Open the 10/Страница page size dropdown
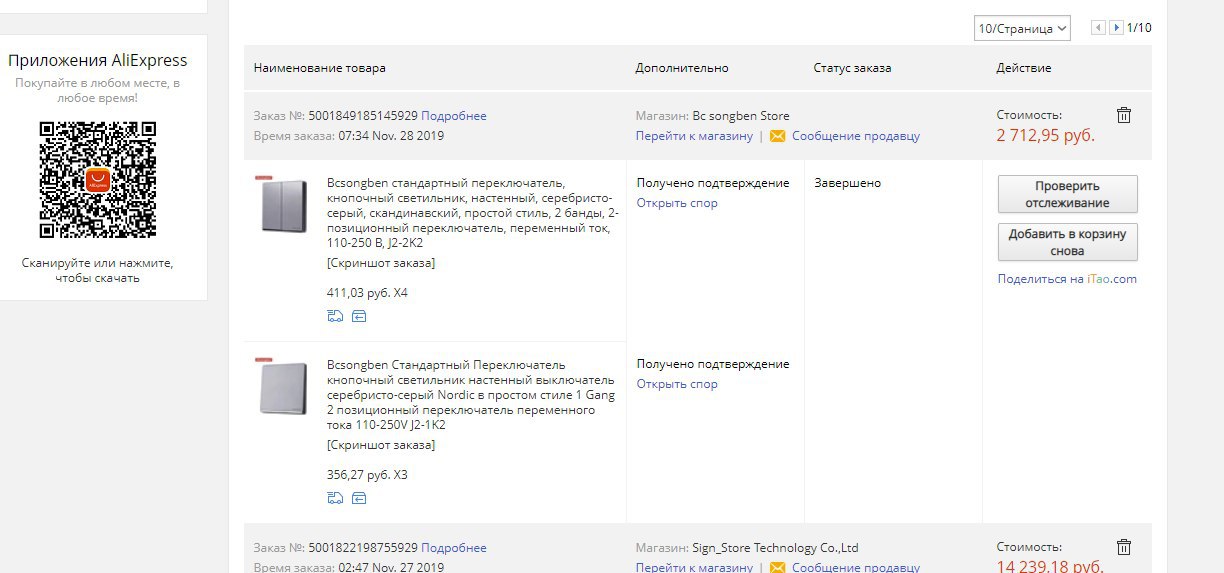Viewport: 1224px width, 573px height. [x=1022, y=28]
